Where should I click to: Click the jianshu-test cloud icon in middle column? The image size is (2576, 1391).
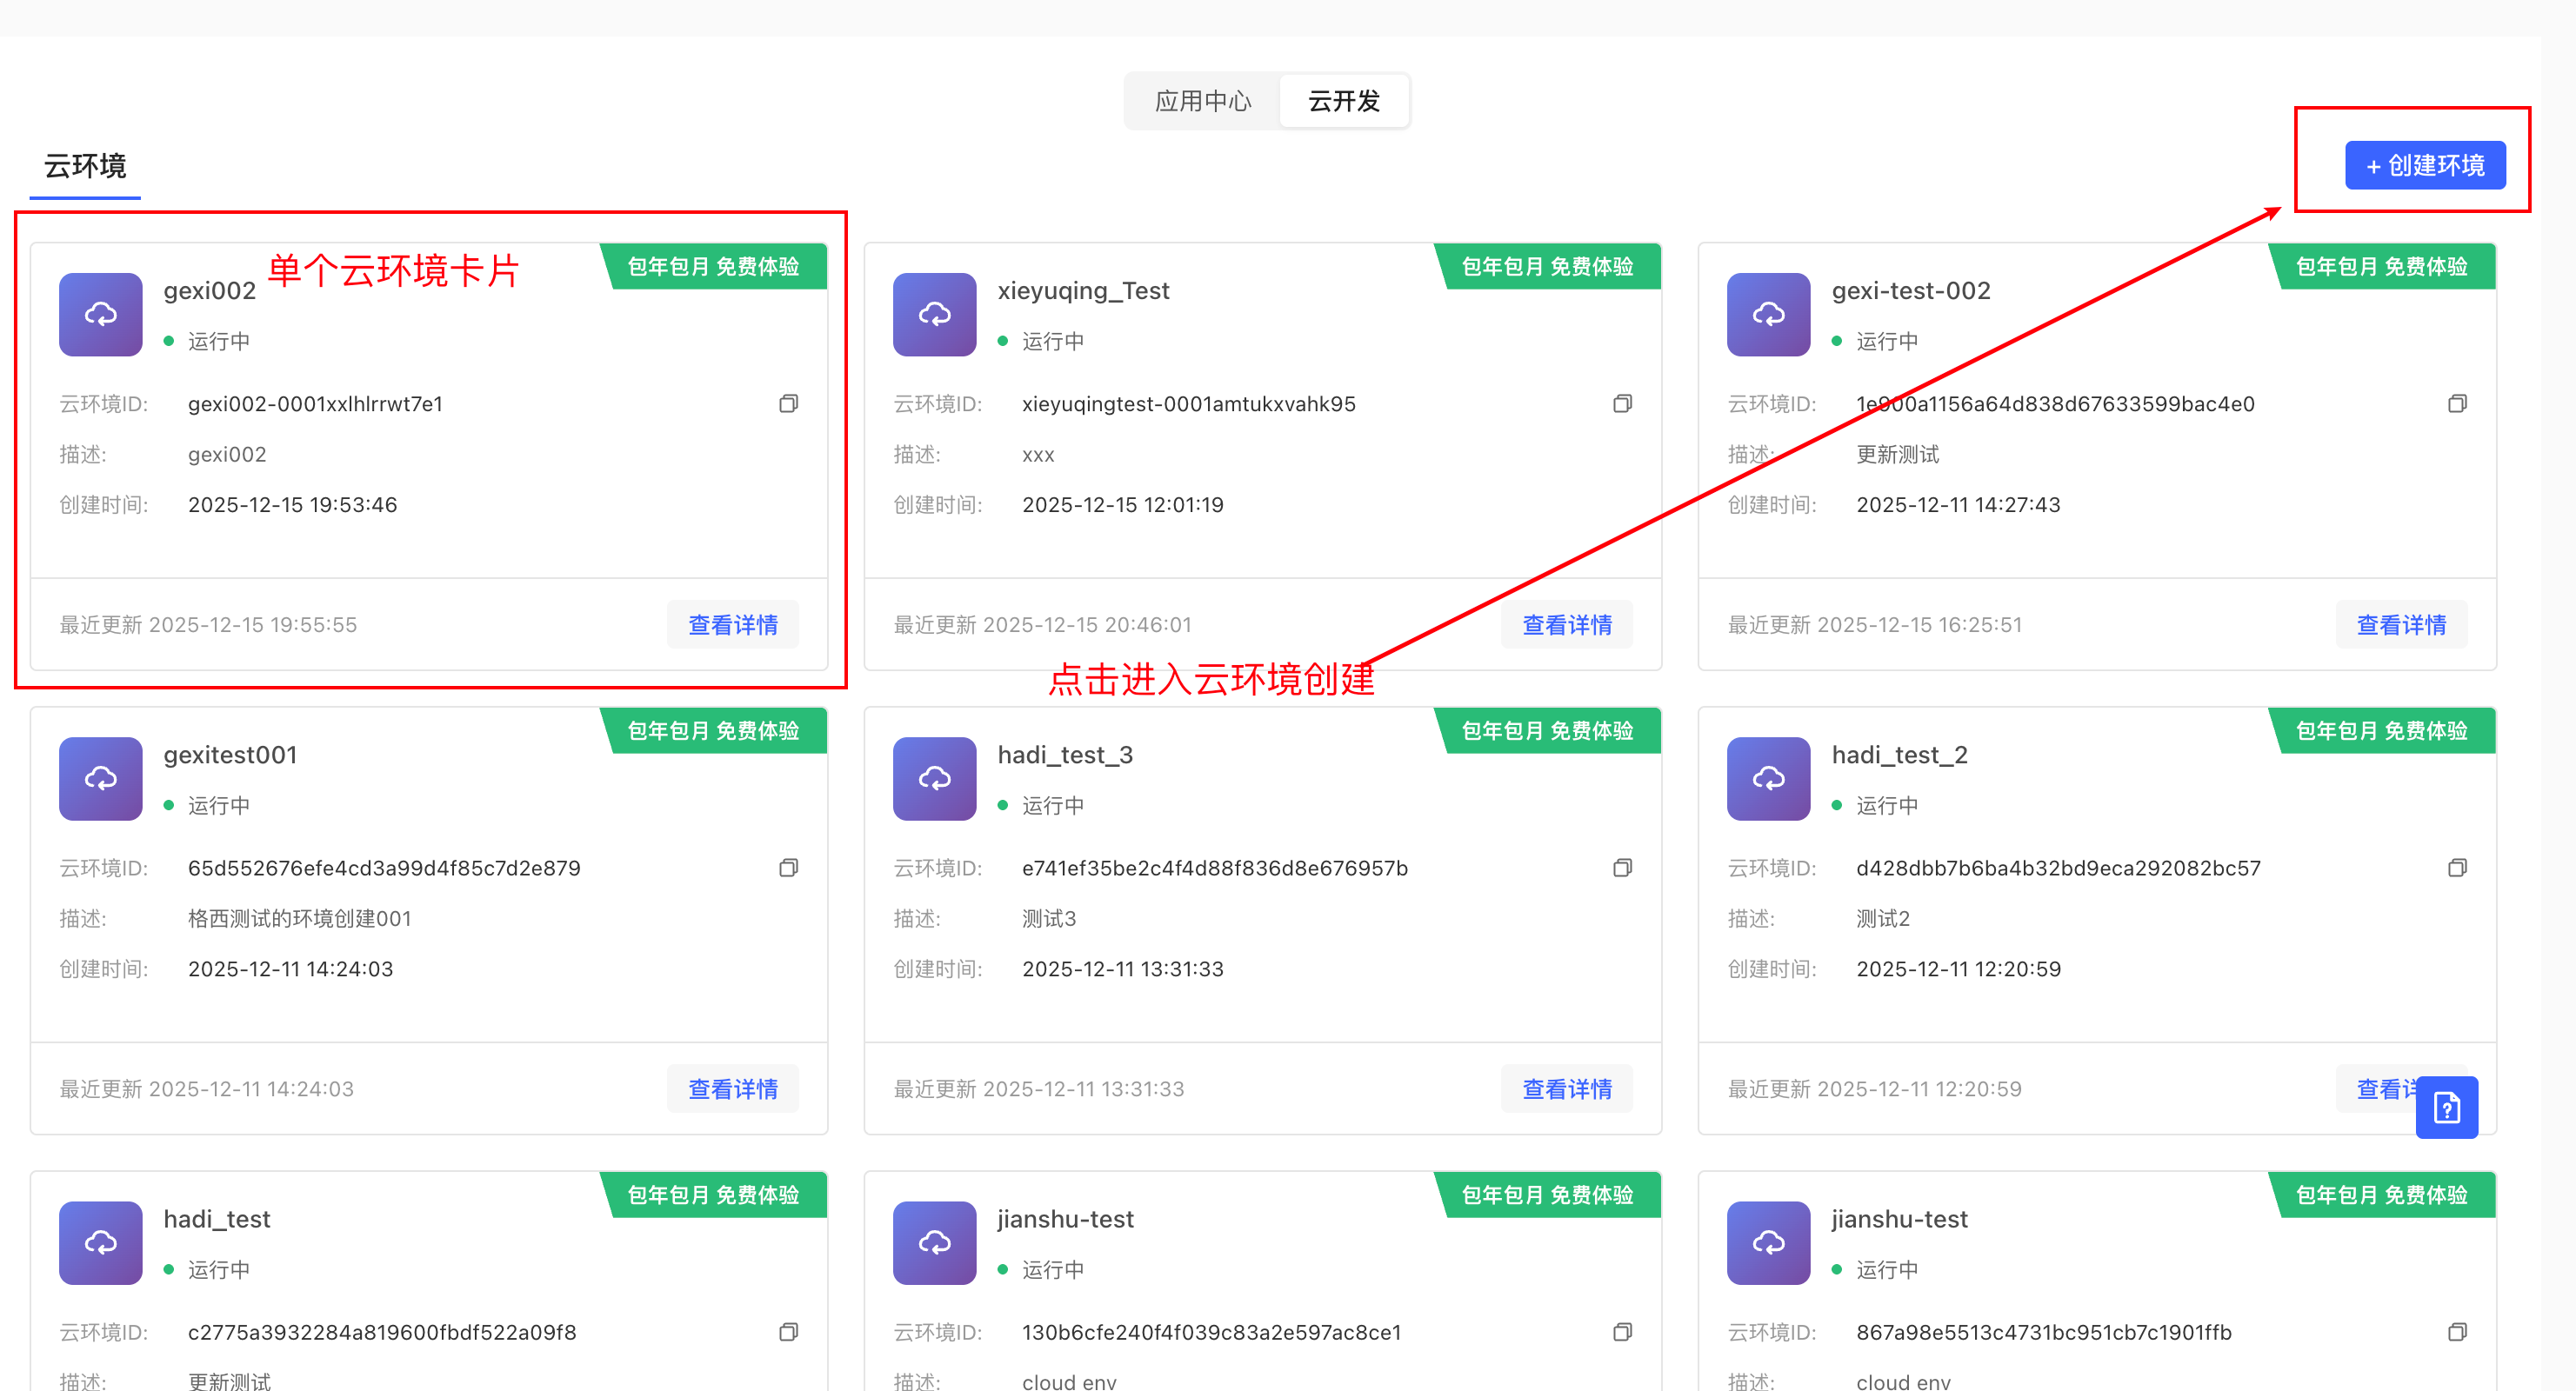coord(934,1243)
